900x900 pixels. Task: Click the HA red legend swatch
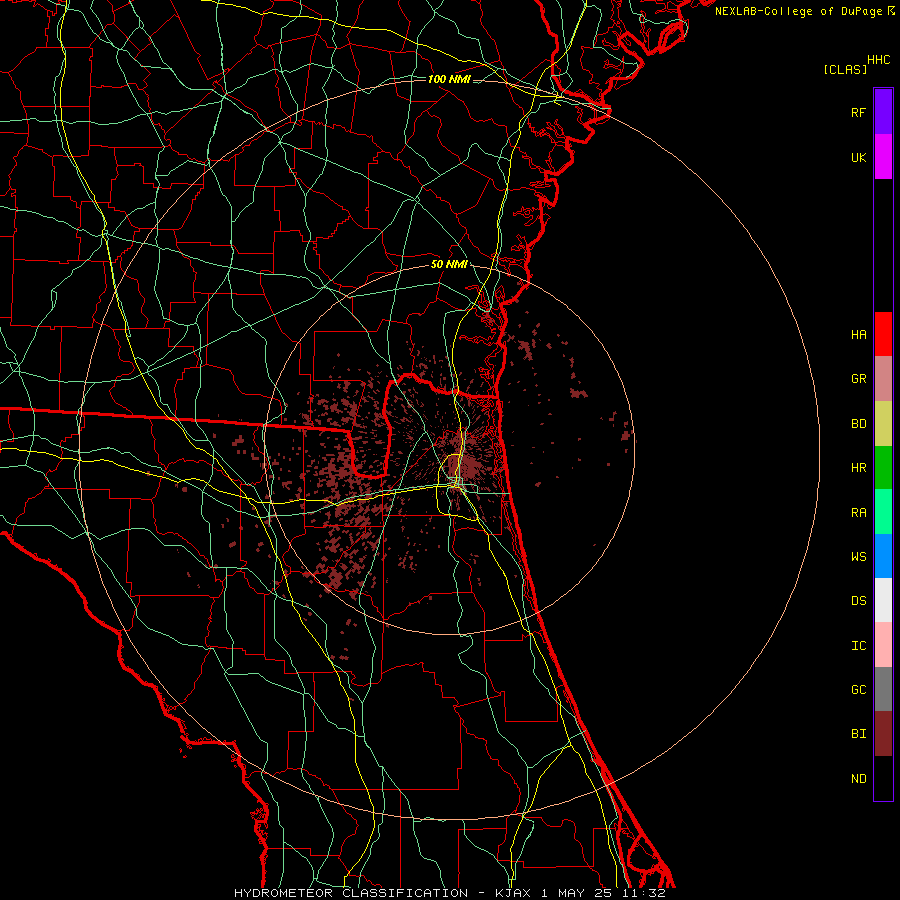coord(883,334)
